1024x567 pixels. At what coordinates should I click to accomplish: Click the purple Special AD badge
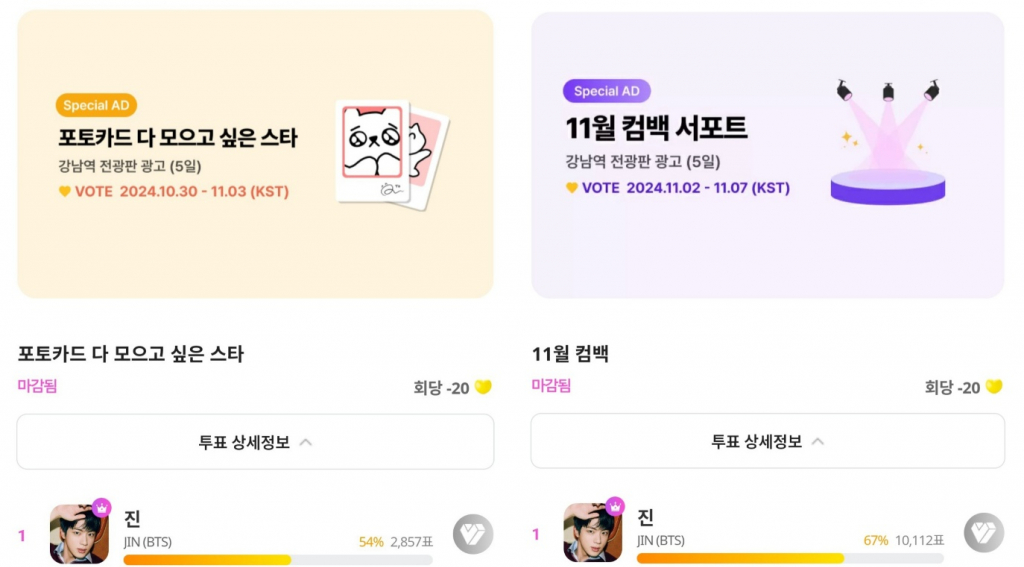[x=607, y=91]
